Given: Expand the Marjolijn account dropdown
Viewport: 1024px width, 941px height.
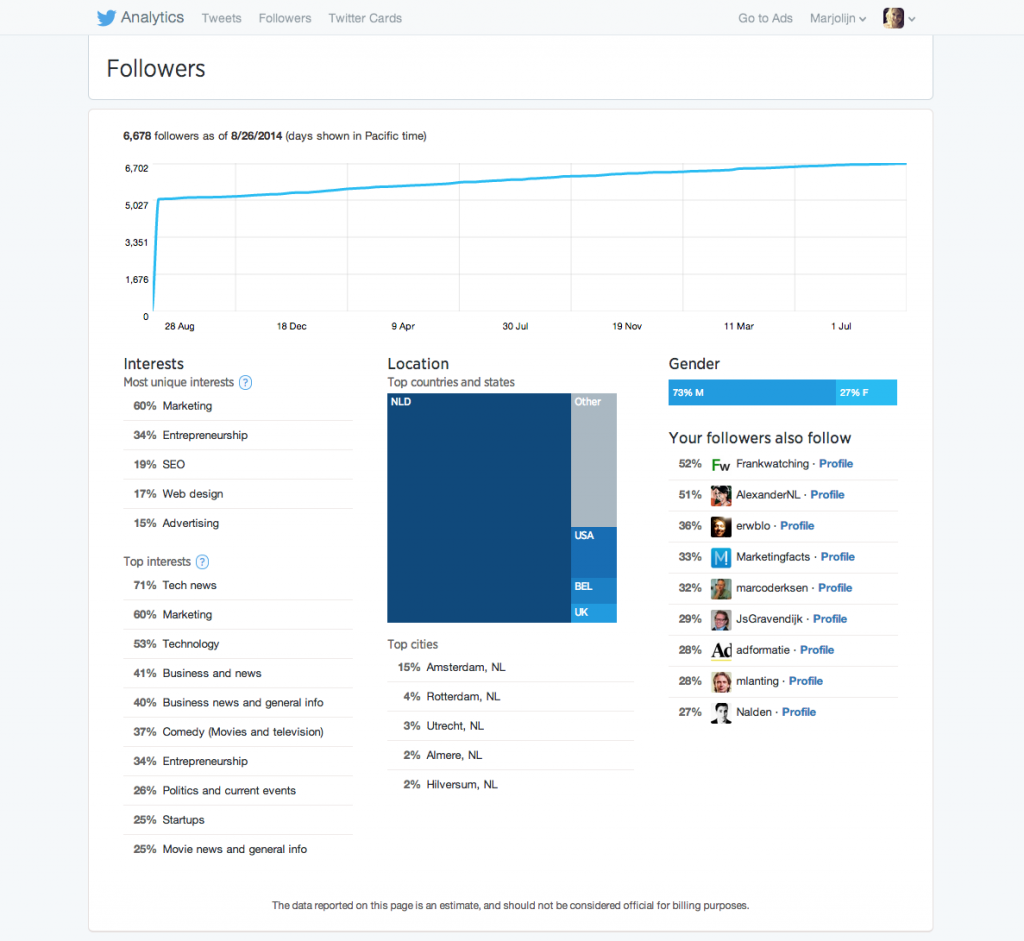Looking at the screenshot, I should pyautogui.click(x=839, y=18).
